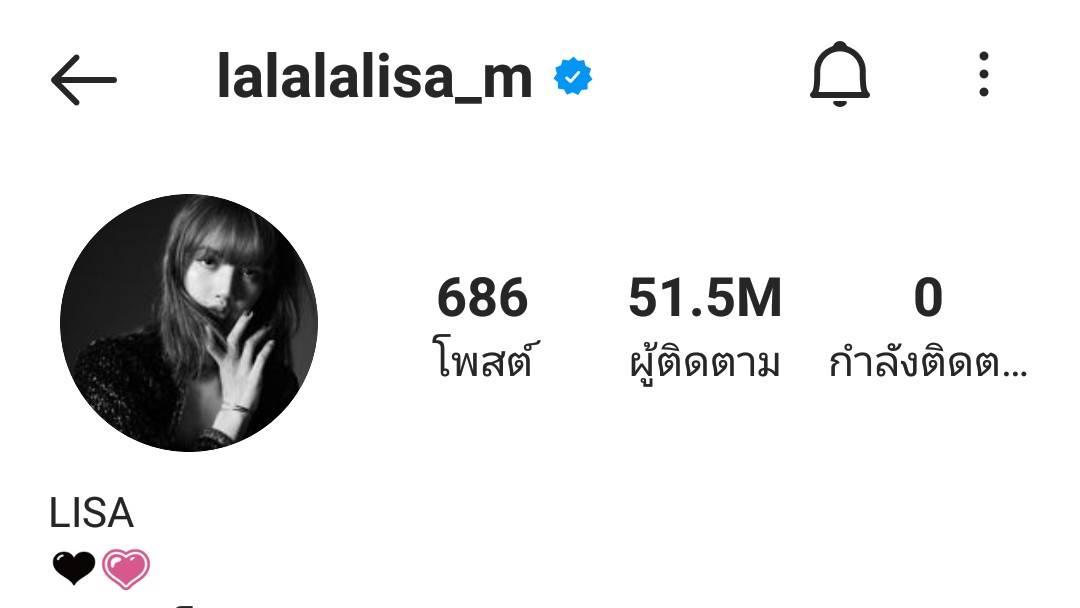Expand account options via vertical dots

[x=984, y=74]
